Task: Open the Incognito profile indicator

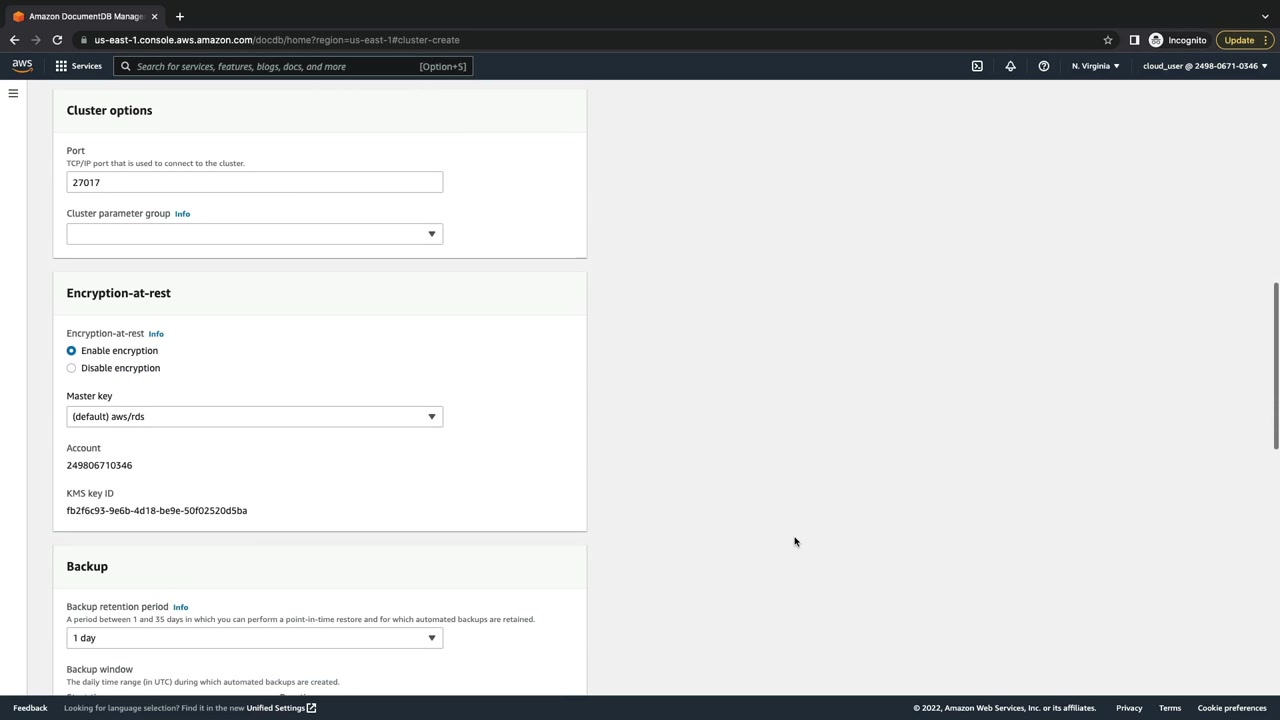Action: click(1178, 40)
